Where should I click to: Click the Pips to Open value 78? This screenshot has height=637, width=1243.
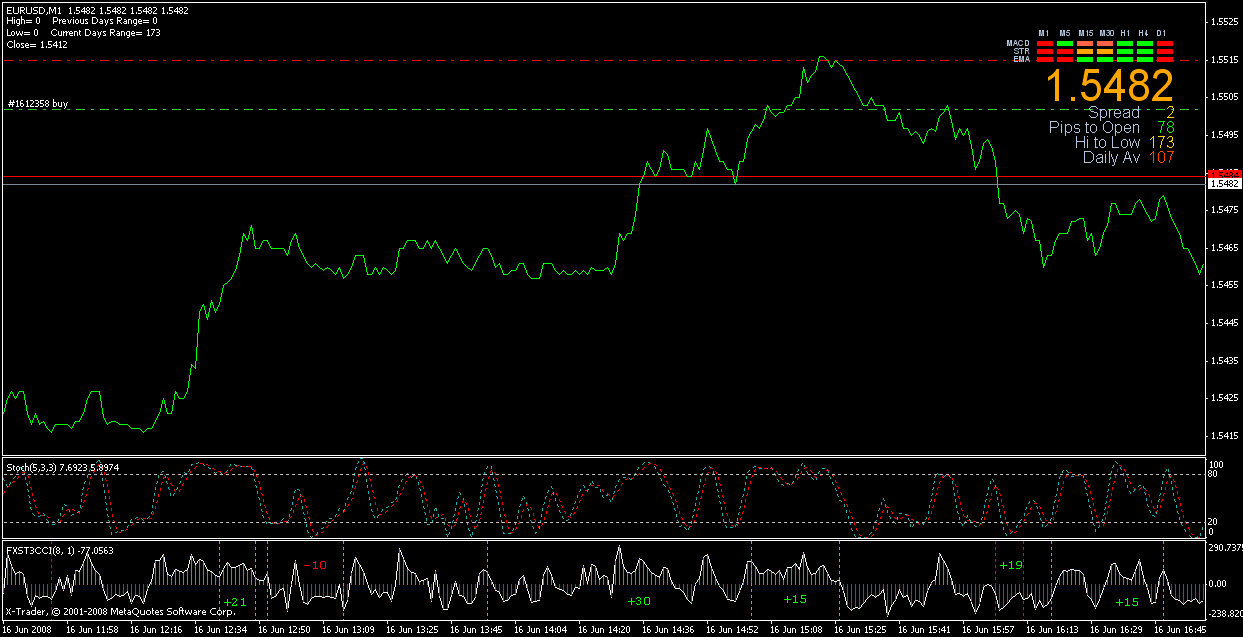coord(1165,128)
